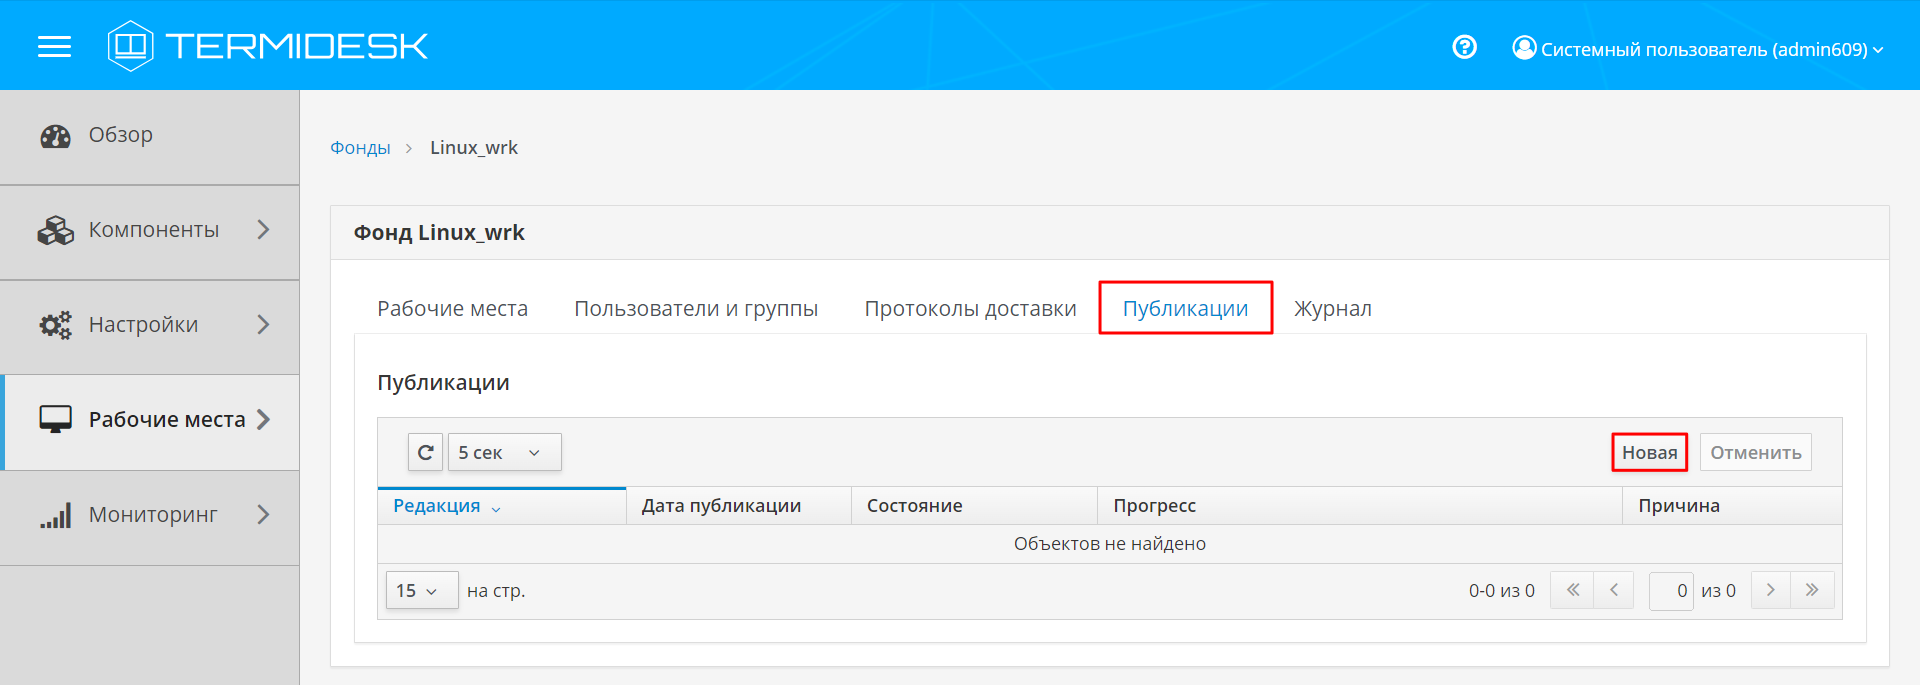Click the page number input field

point(1670,590)
